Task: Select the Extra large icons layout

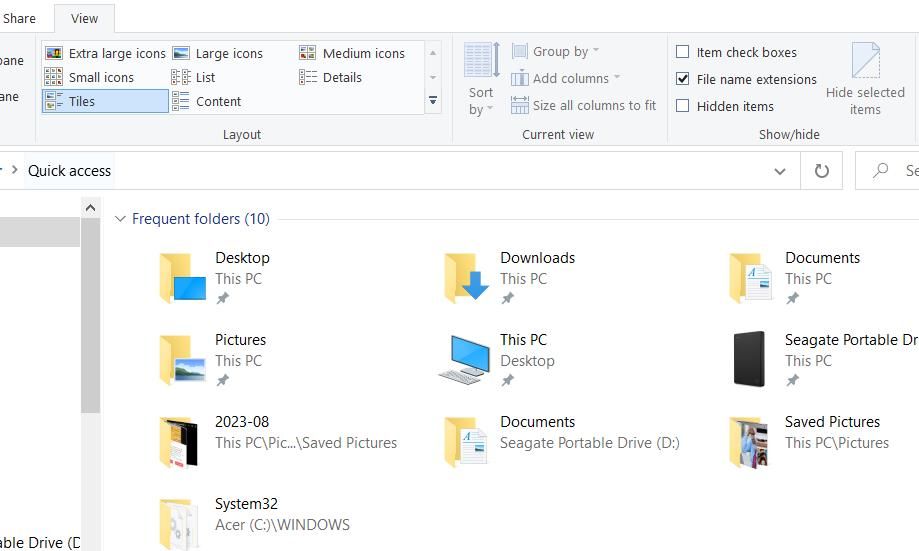Action: 105,53
